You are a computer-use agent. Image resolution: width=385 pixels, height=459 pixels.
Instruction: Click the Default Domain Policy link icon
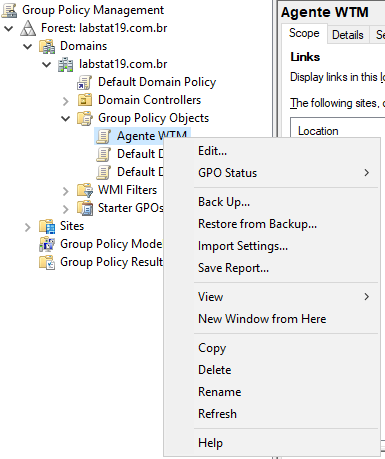(x=85, y=82)
